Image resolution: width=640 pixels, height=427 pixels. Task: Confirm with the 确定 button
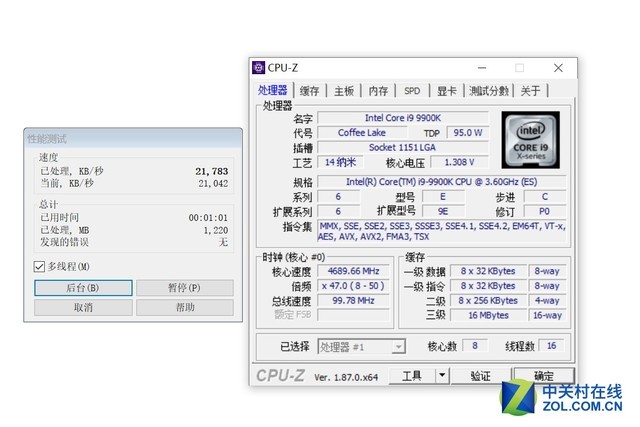[x=544, y=375]
